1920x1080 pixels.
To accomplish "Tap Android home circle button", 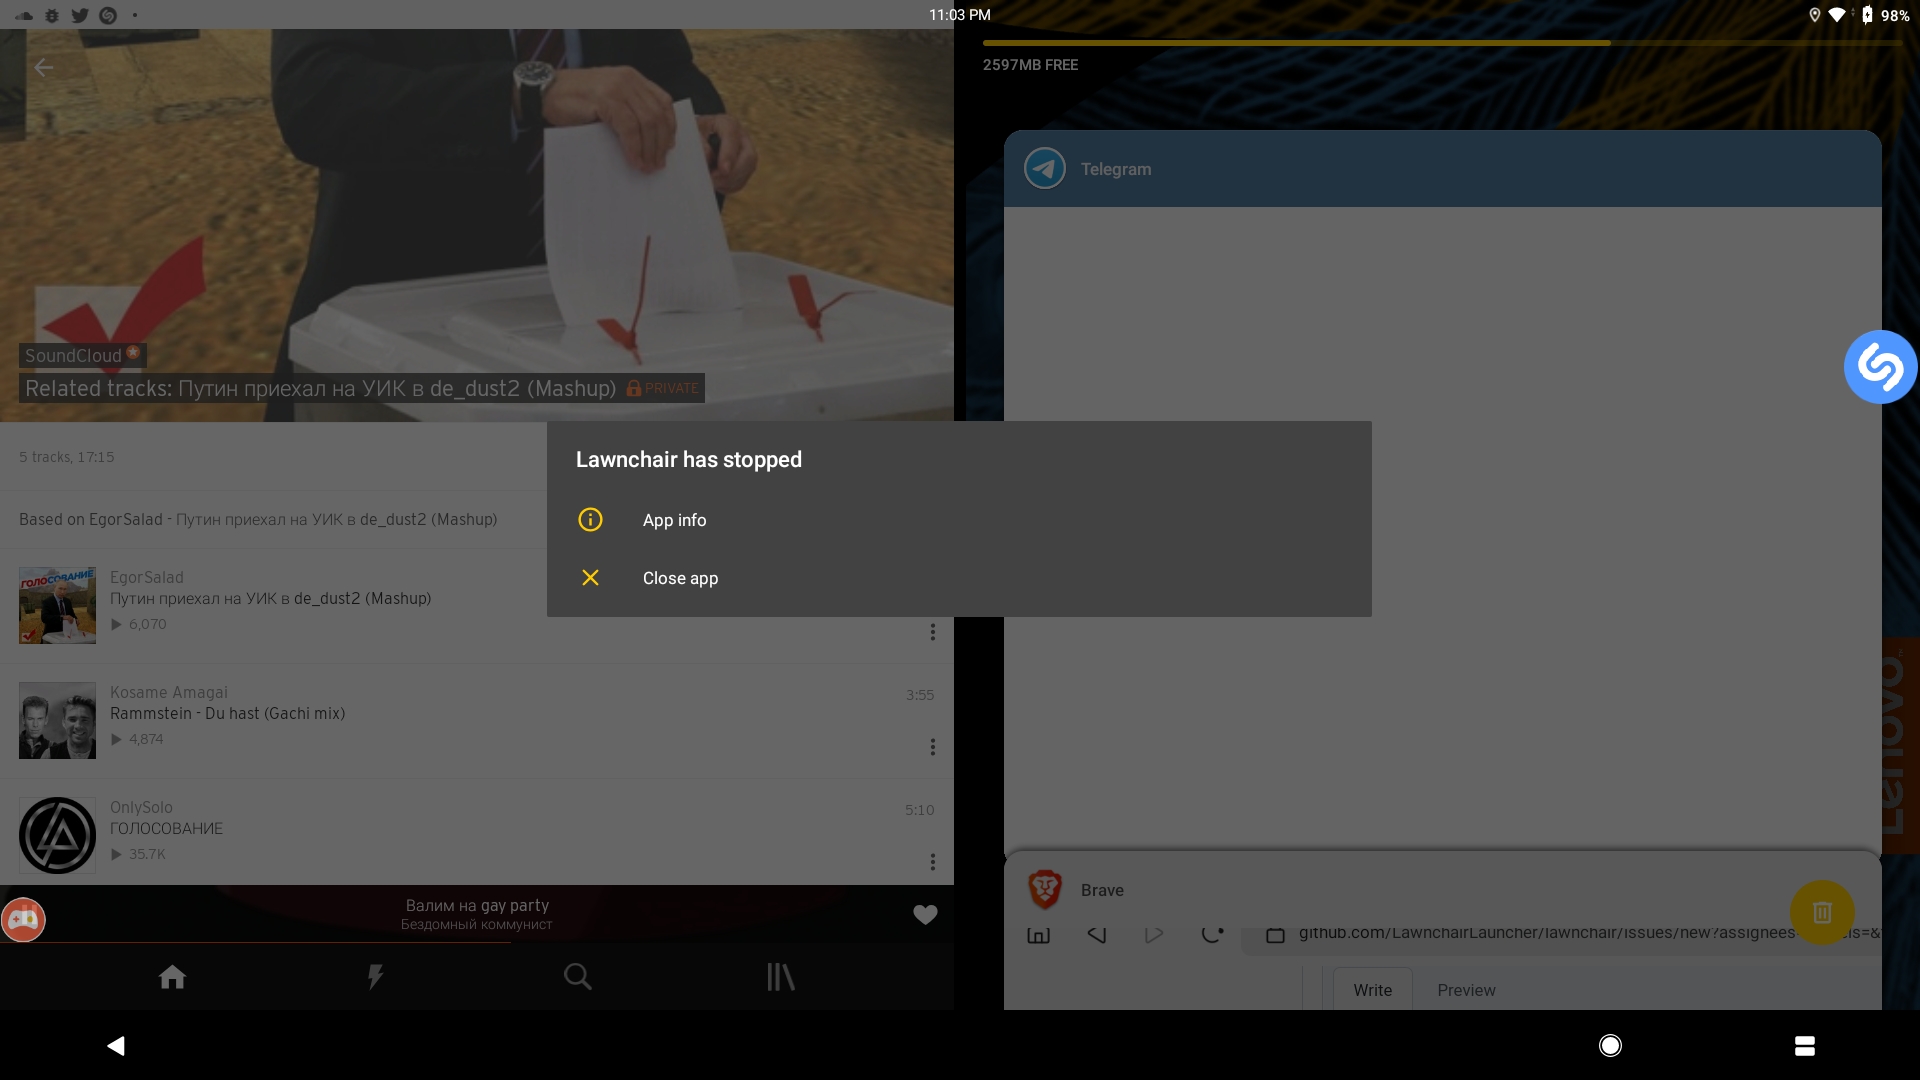I will 1610,1046.
